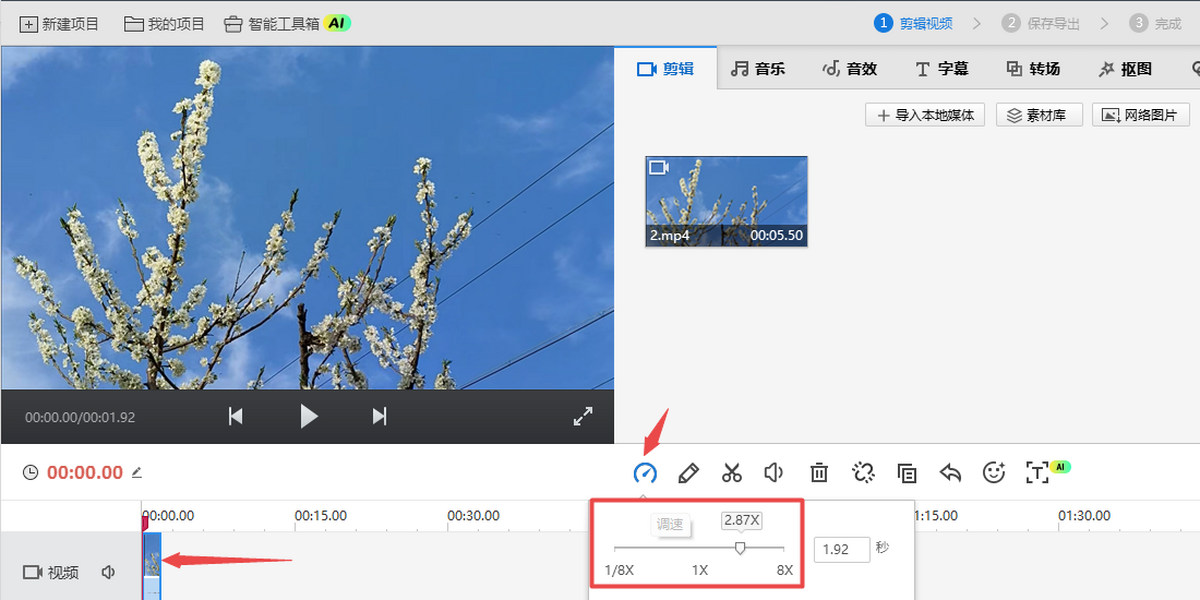Open the smiley face sticker tool
The width and height of the screenshot is (1200, 600).
(x=994, y=473)
